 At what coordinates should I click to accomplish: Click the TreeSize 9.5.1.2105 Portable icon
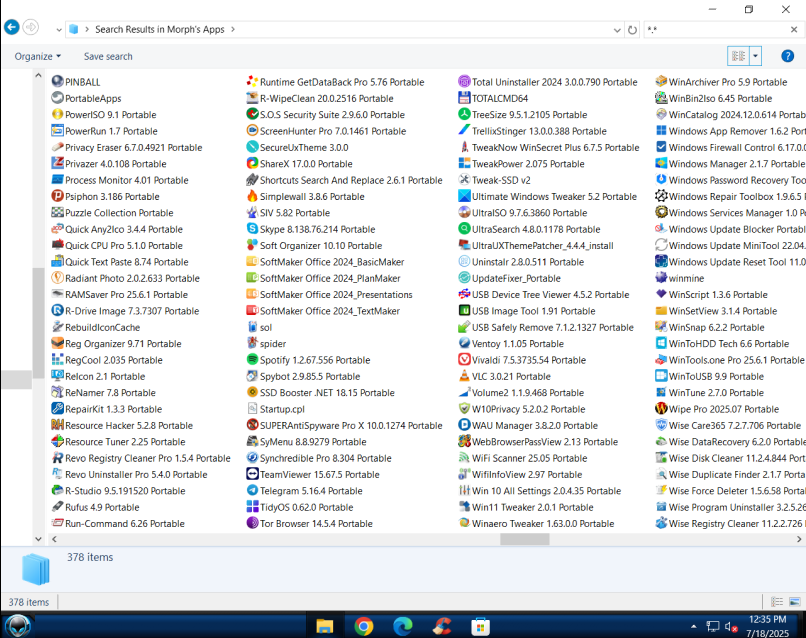[464, 114]
